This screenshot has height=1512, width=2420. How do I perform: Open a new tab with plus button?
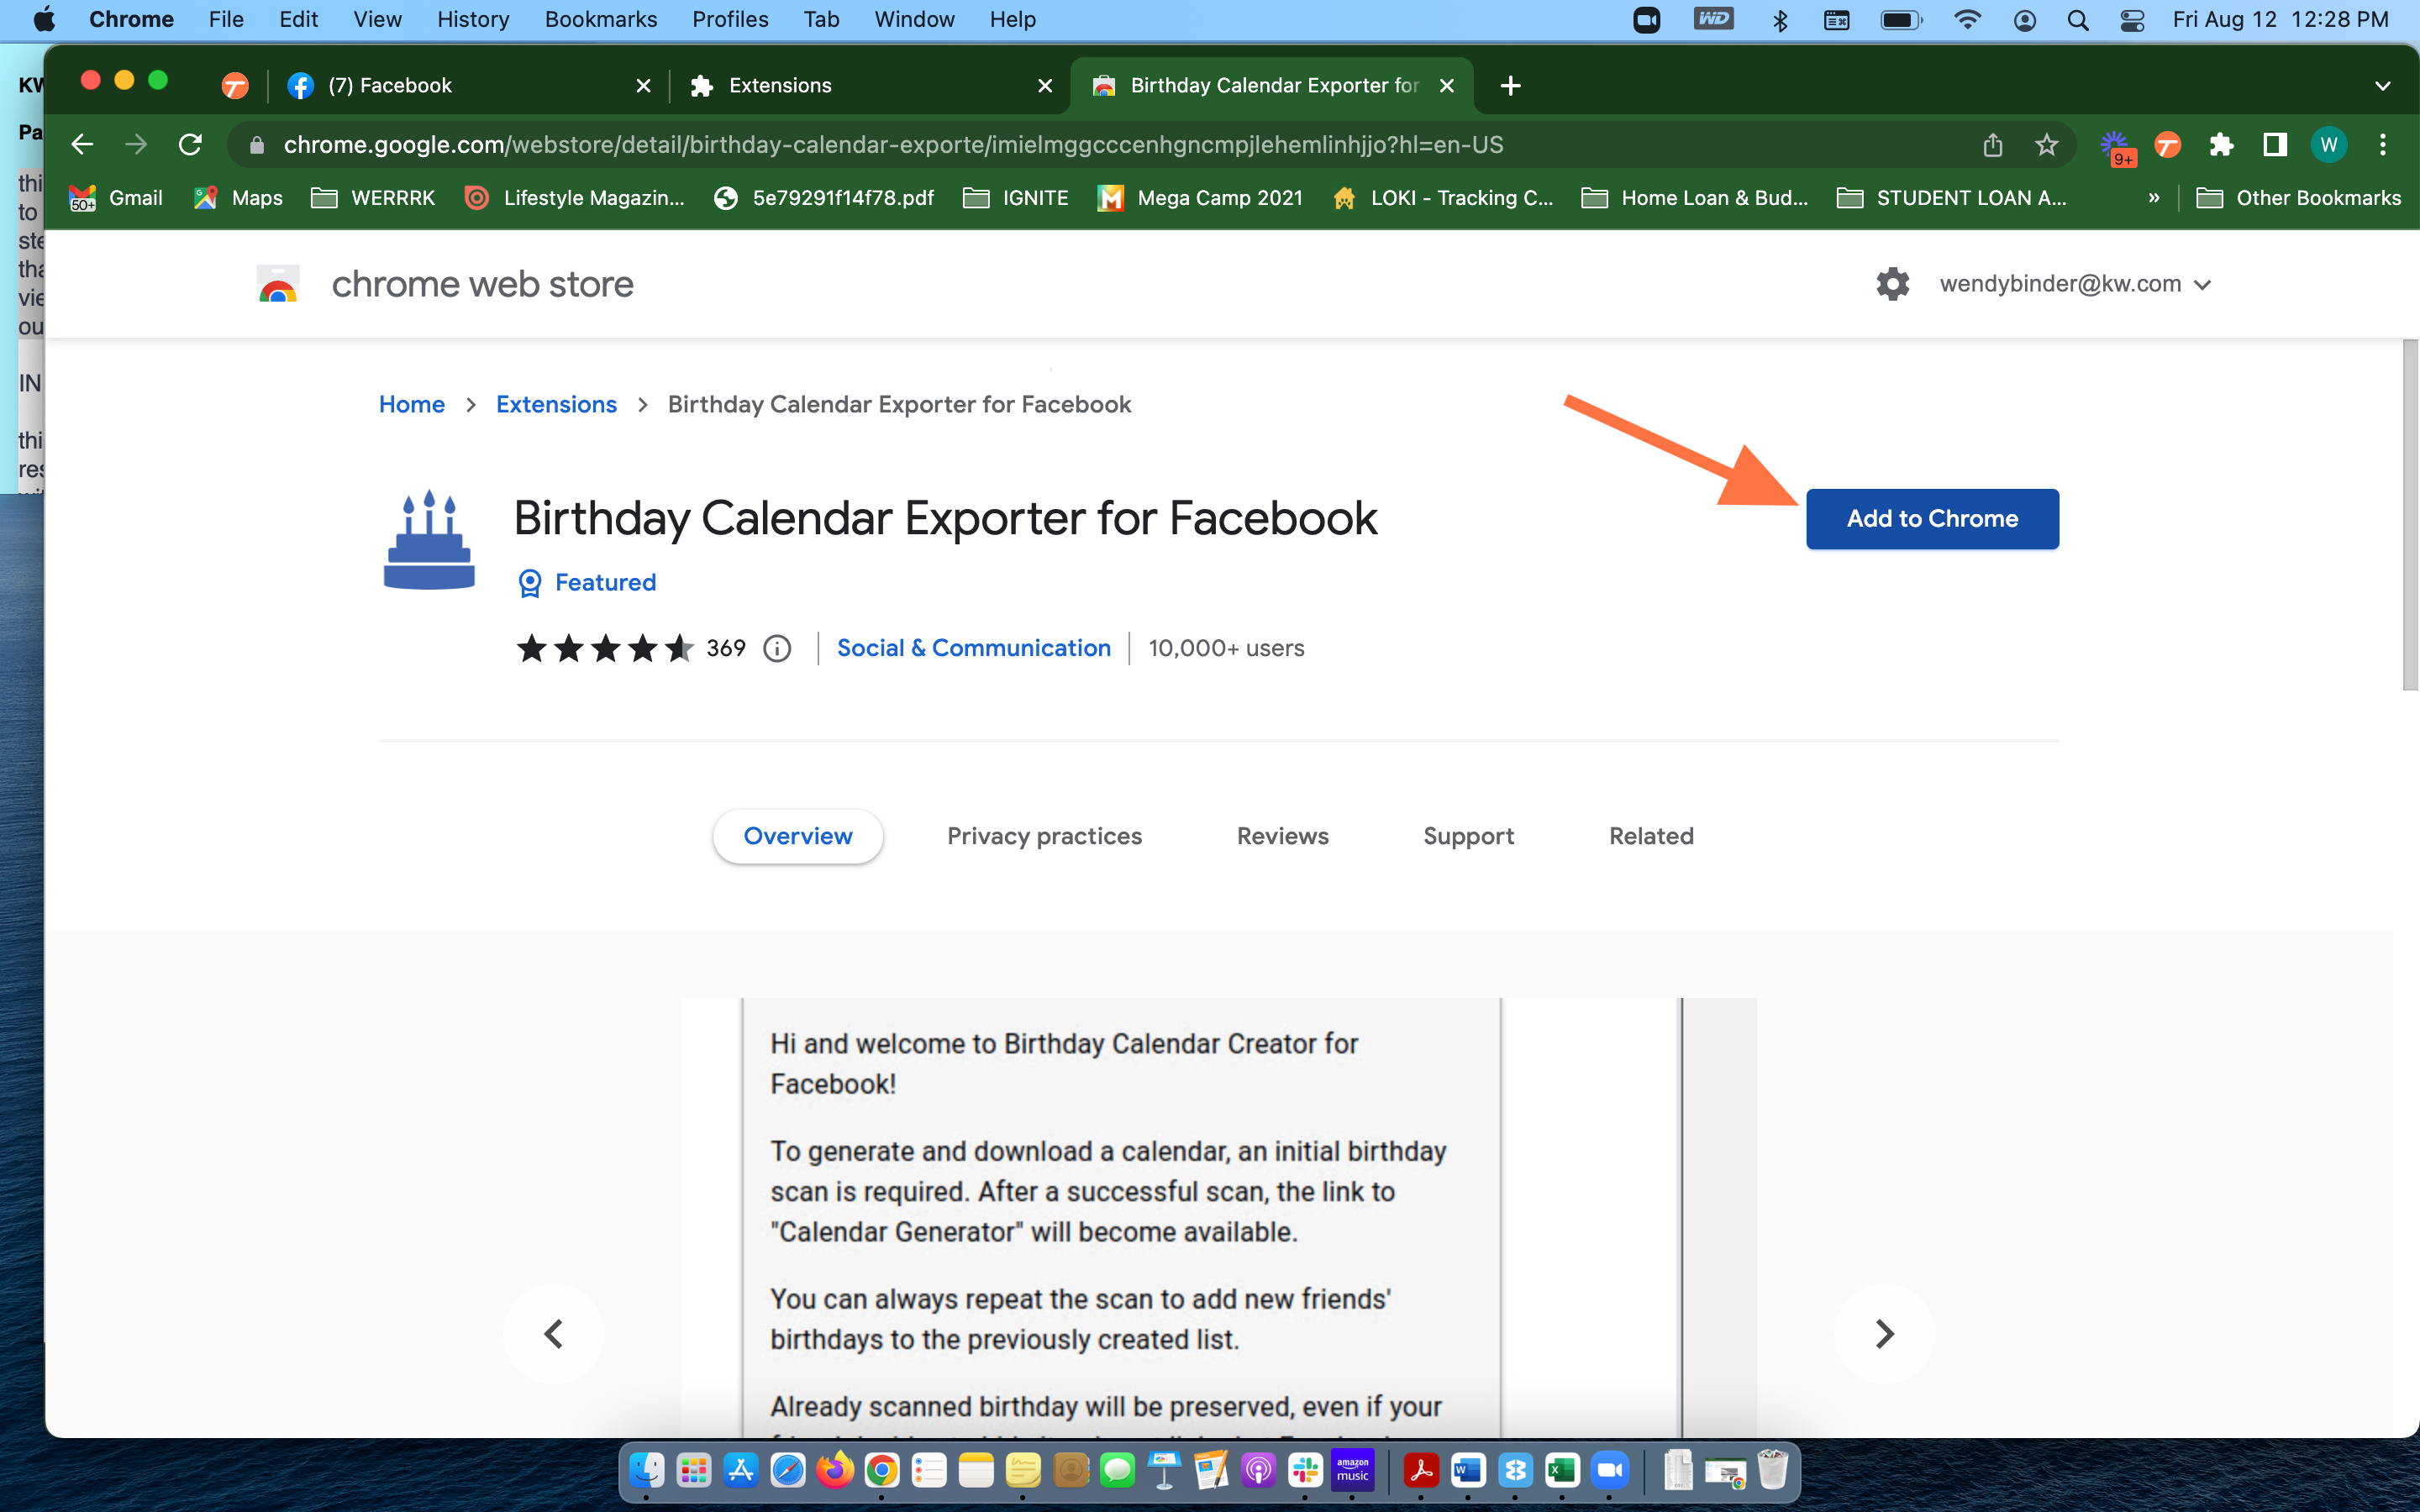coord(1511,86)
